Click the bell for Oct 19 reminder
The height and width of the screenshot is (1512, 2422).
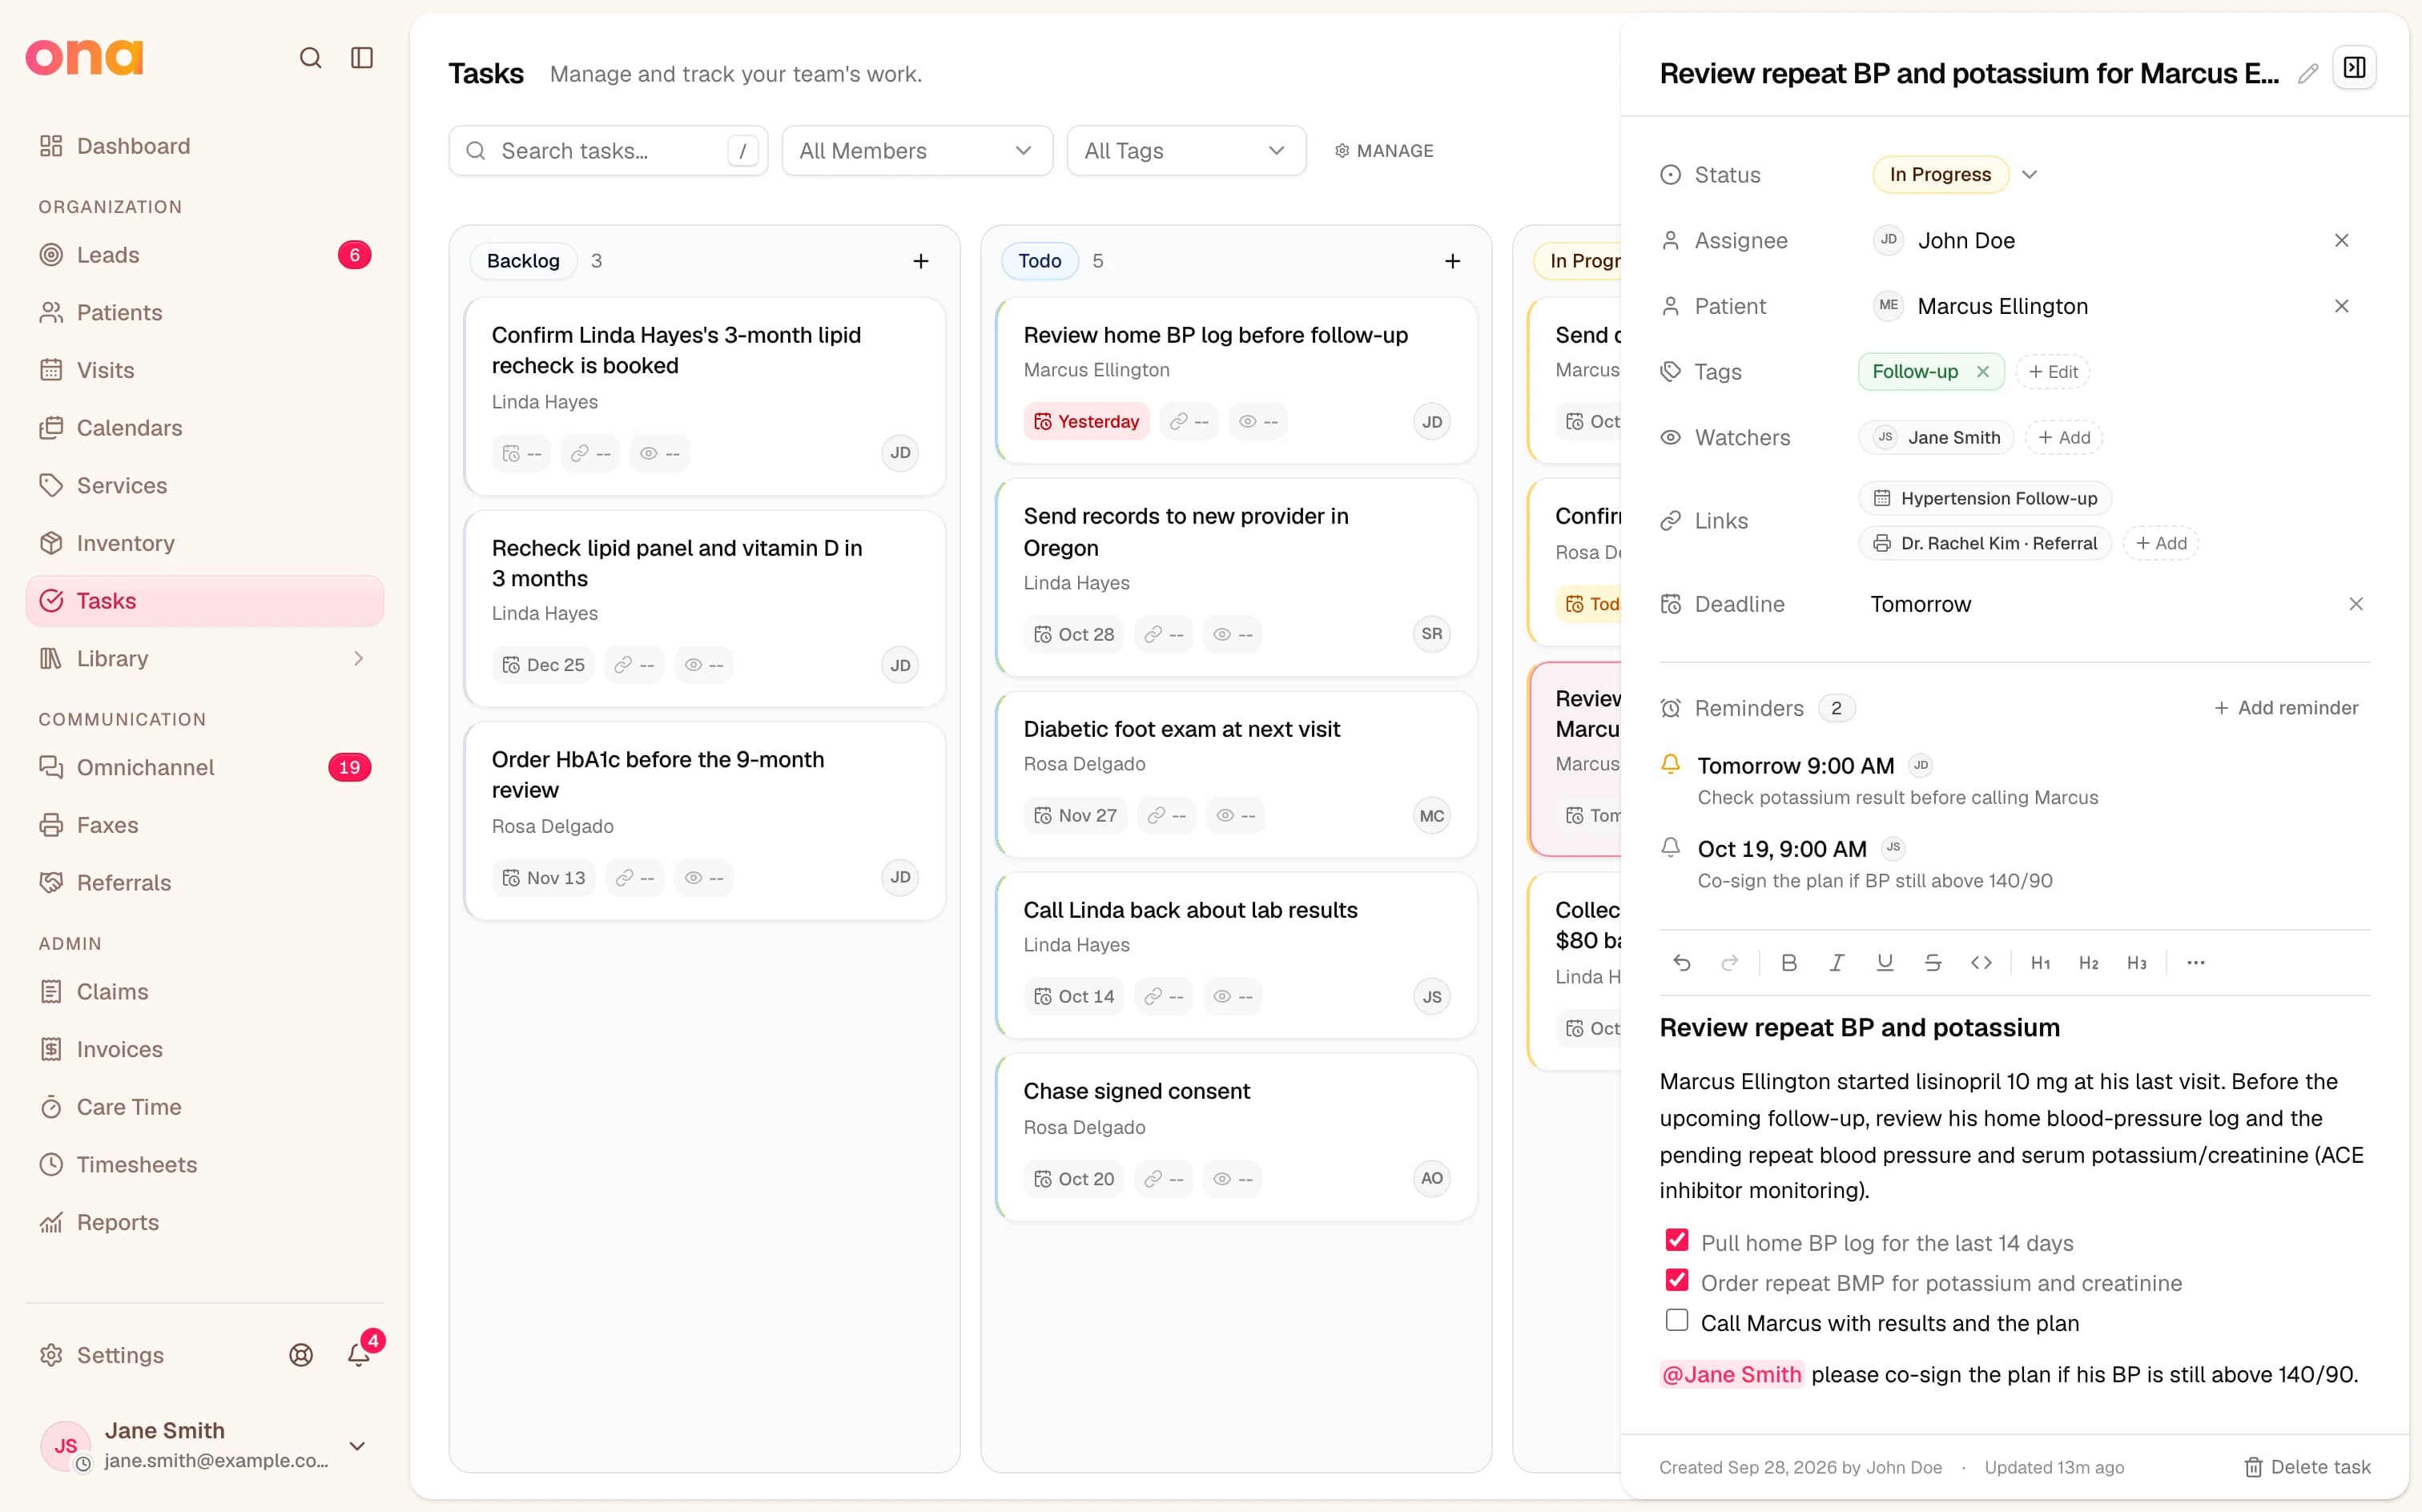[1670, 847]
